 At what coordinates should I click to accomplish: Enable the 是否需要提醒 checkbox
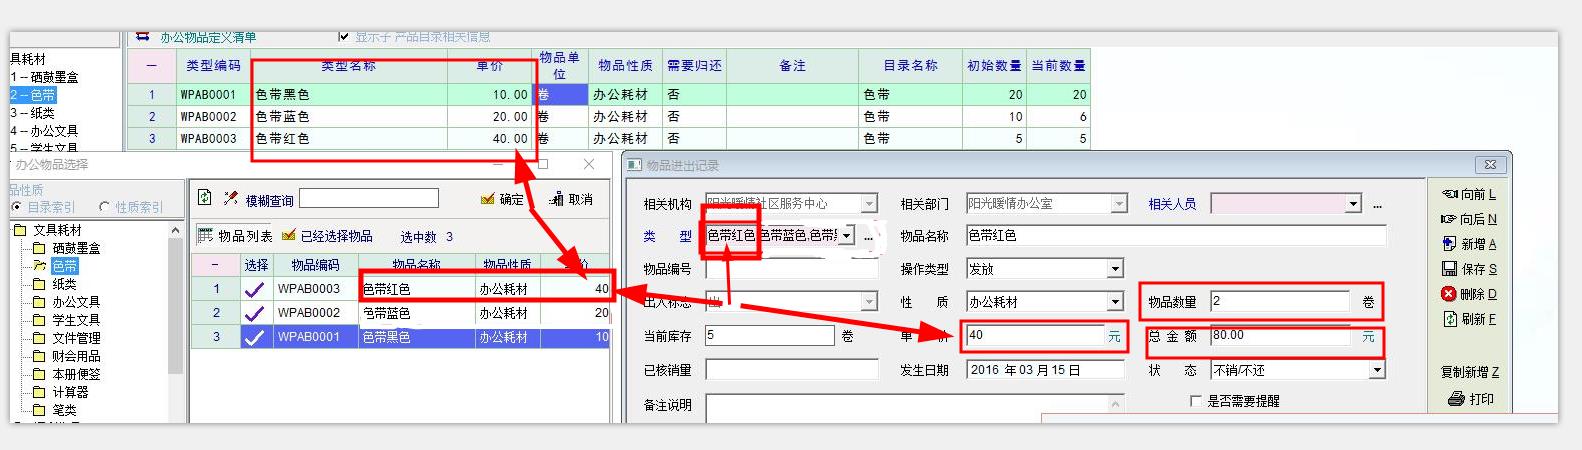(x=1196, y=401)
